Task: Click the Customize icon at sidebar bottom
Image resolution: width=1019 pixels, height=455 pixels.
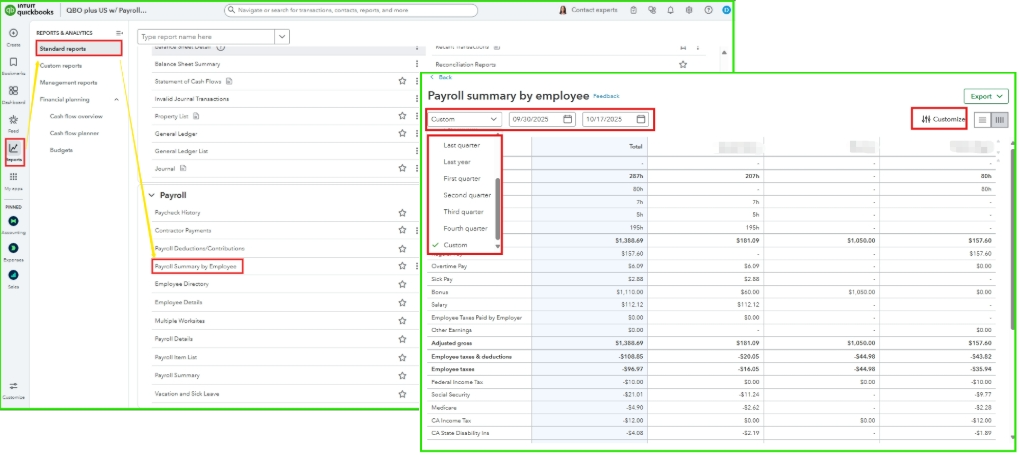Action: pos(13,387)
